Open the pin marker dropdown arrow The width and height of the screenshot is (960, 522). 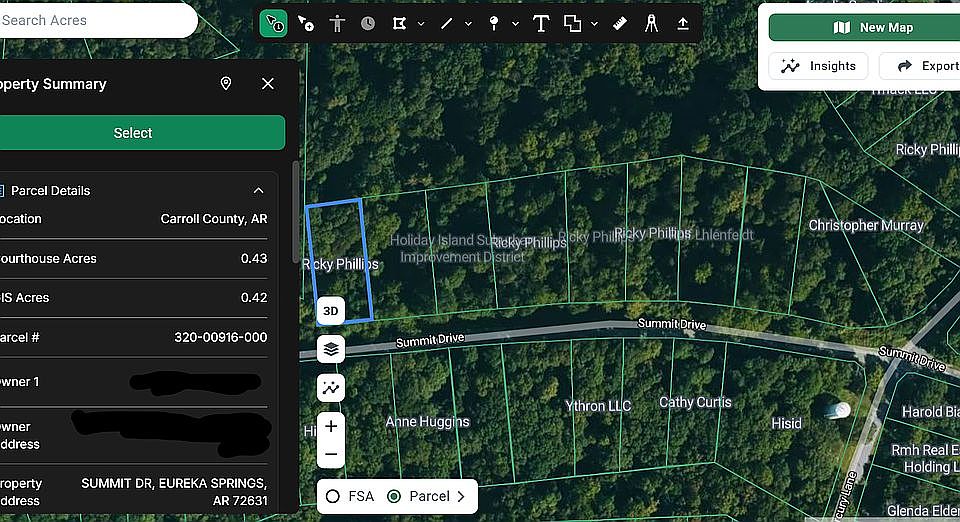coord(516,24)
